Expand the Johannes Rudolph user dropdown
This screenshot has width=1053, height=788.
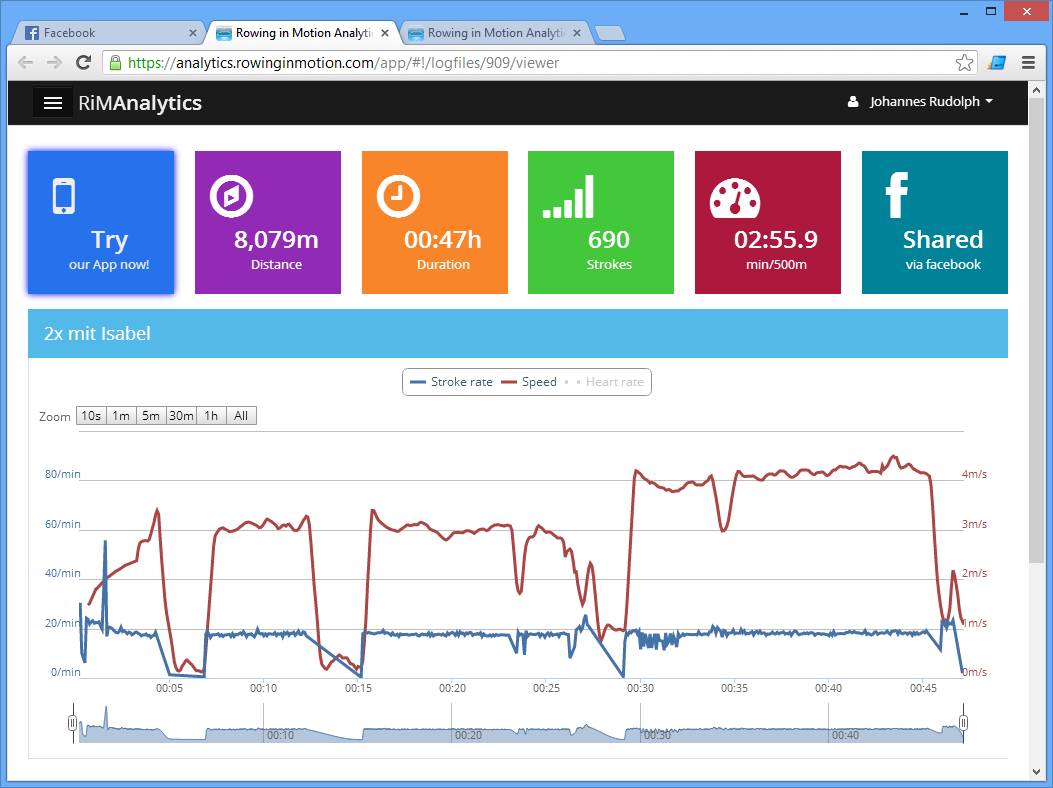920,101
